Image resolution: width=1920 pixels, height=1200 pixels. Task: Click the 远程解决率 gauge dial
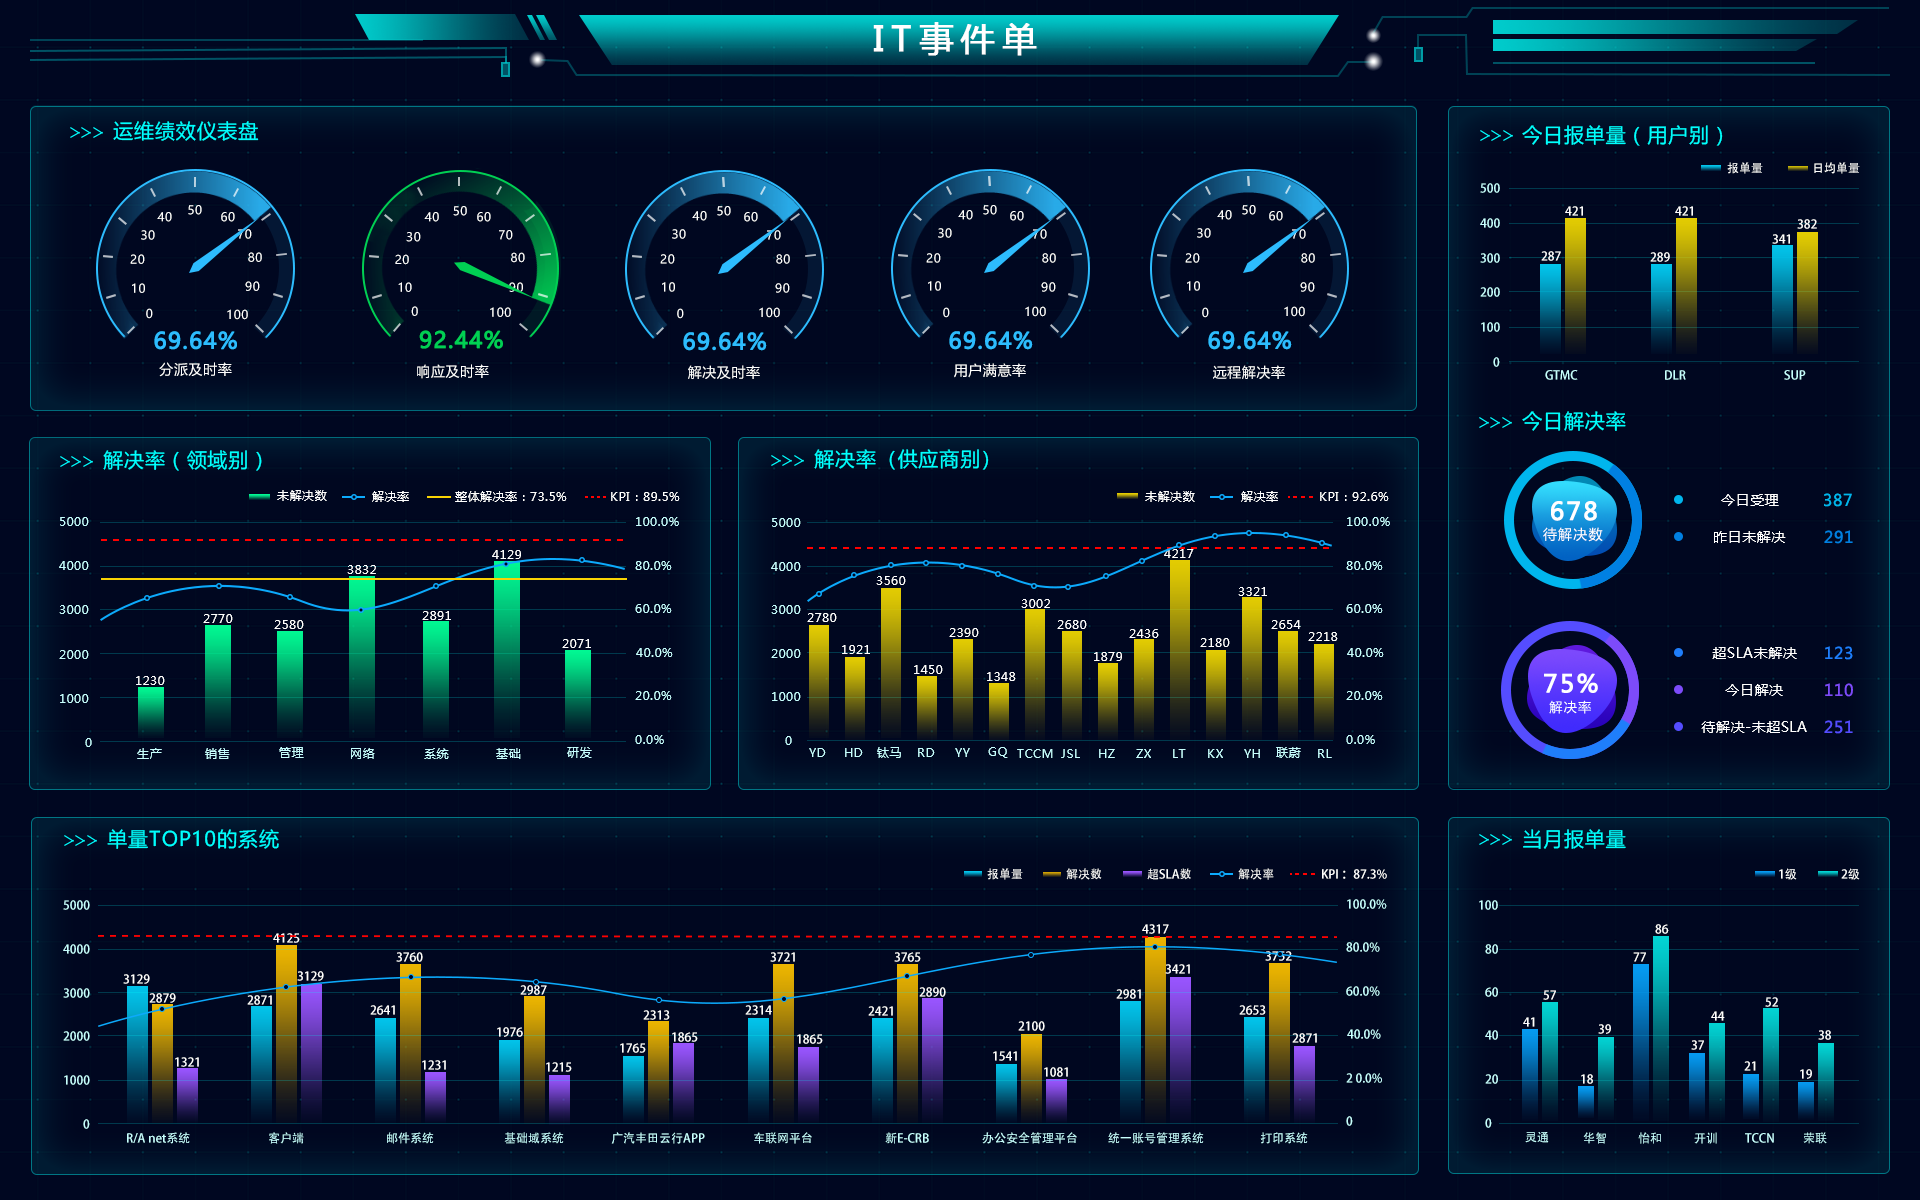[1248, 265]
